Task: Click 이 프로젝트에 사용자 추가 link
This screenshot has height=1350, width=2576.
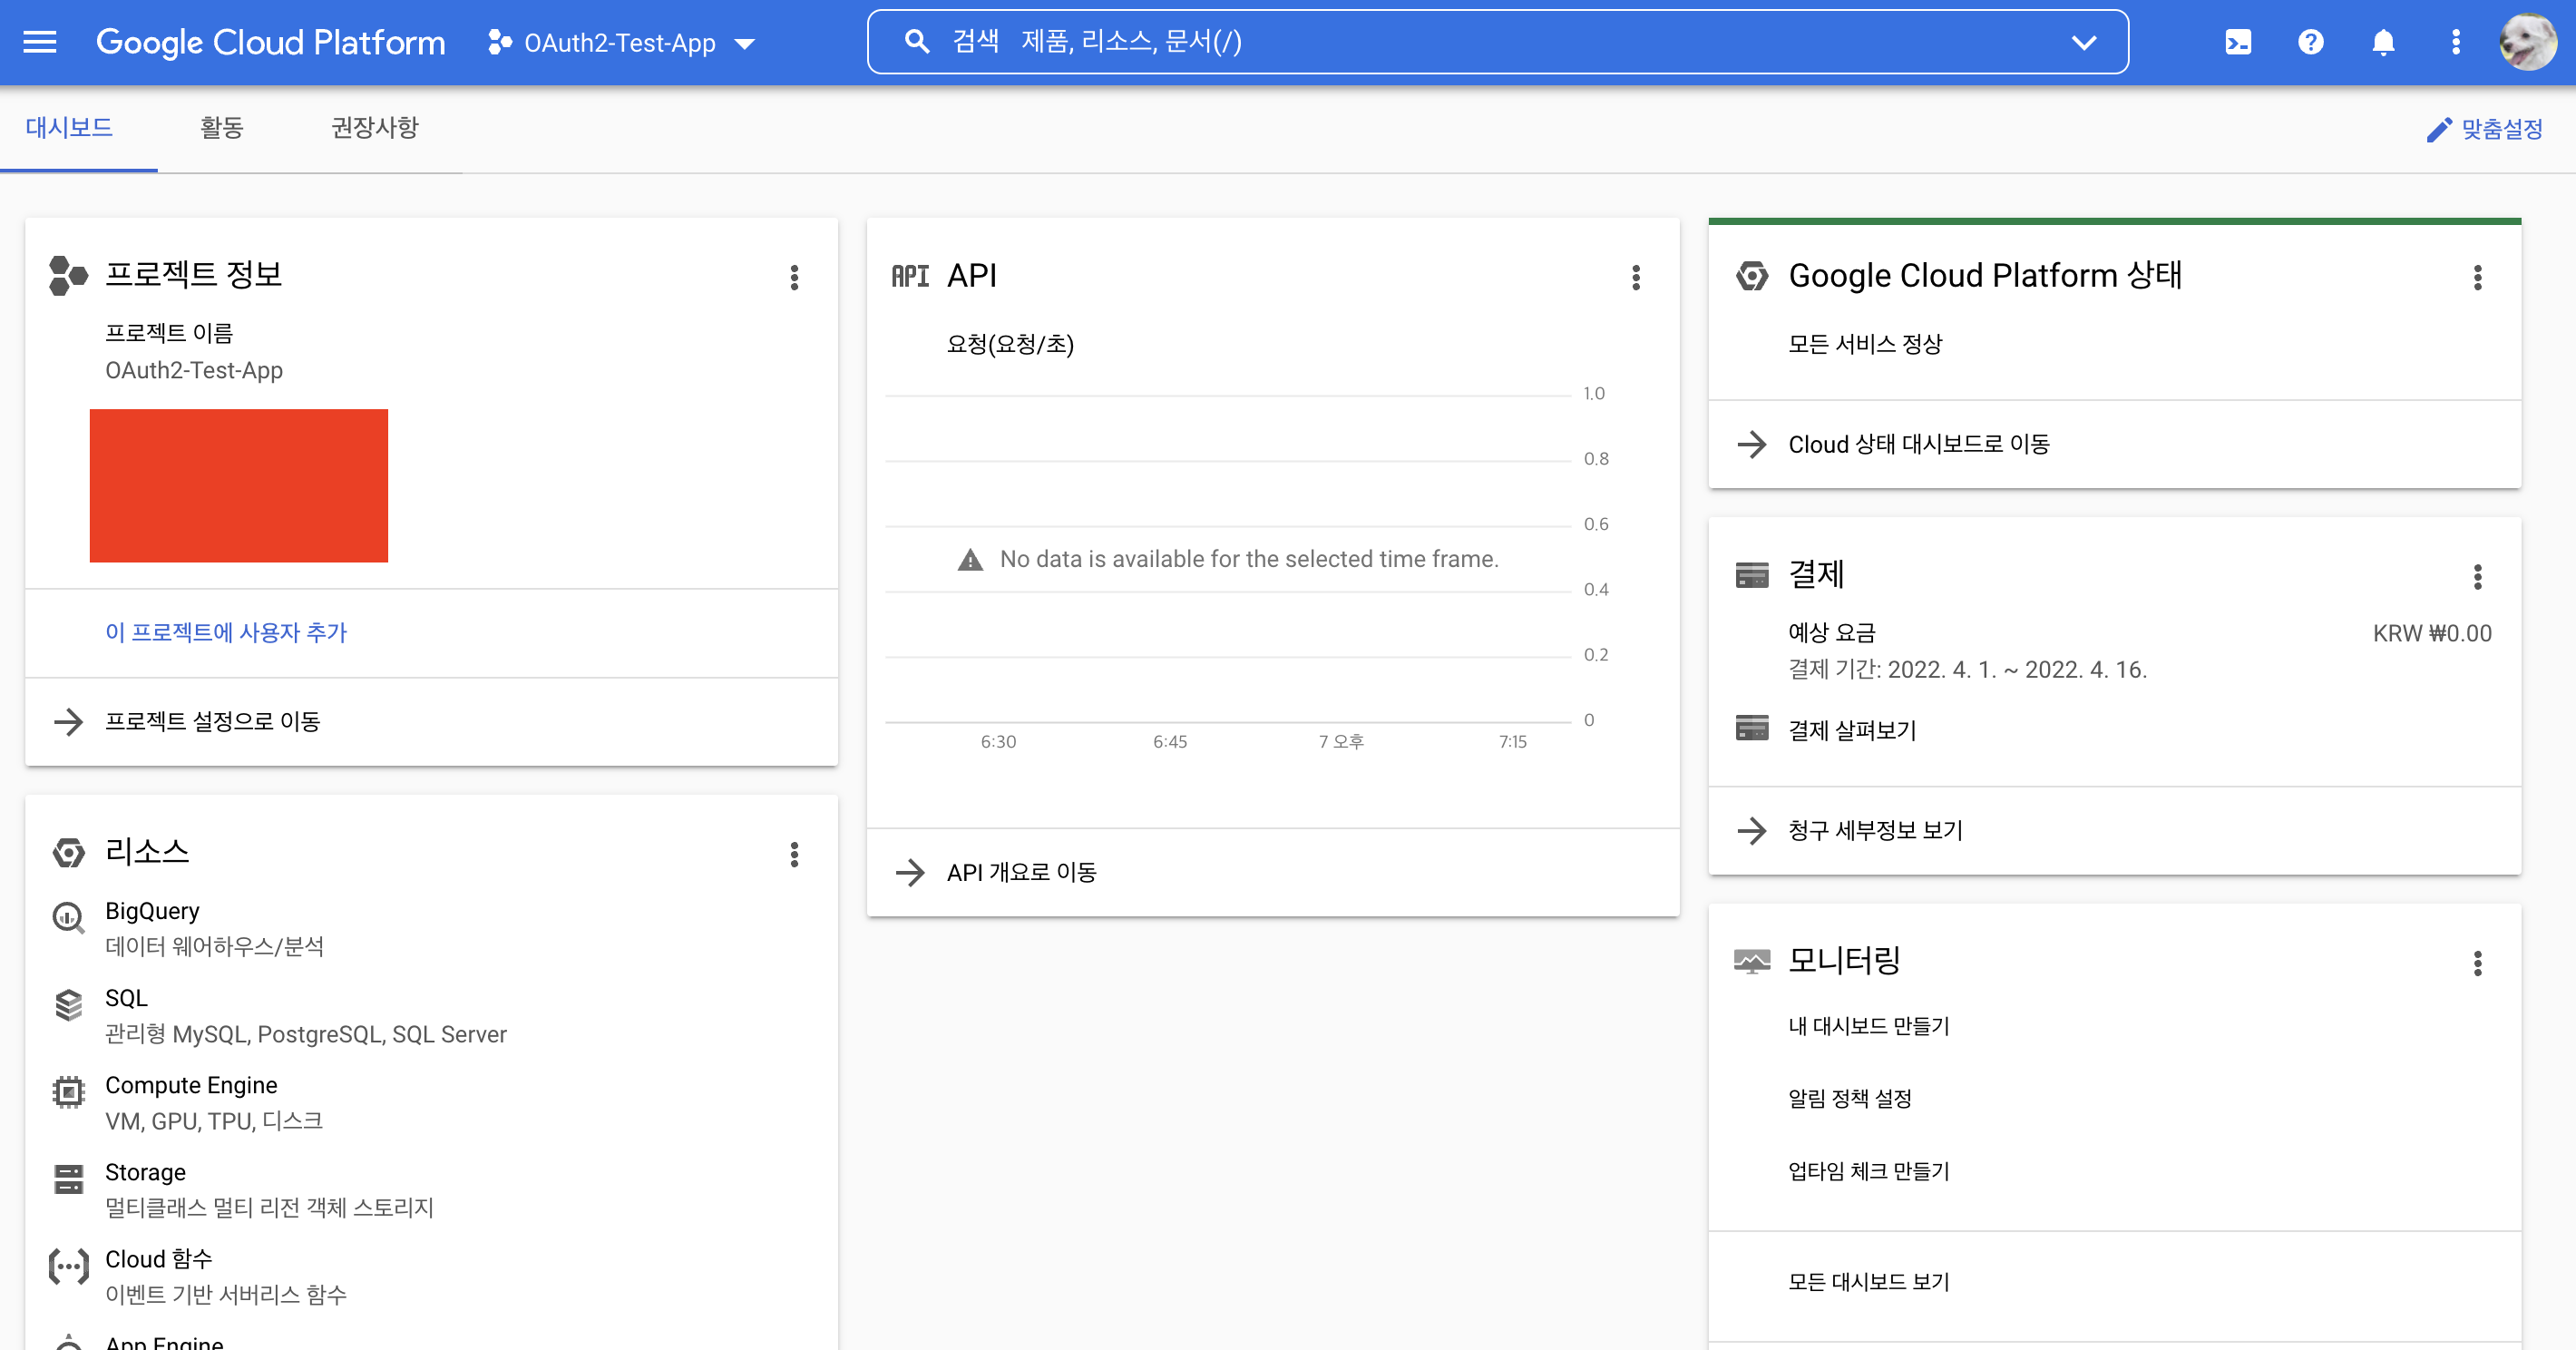Action: click(x=226, y=633)
